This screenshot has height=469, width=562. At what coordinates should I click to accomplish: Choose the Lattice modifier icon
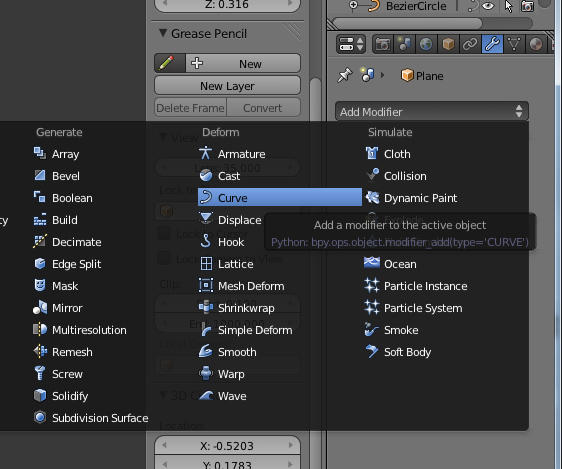click(205, 264)
